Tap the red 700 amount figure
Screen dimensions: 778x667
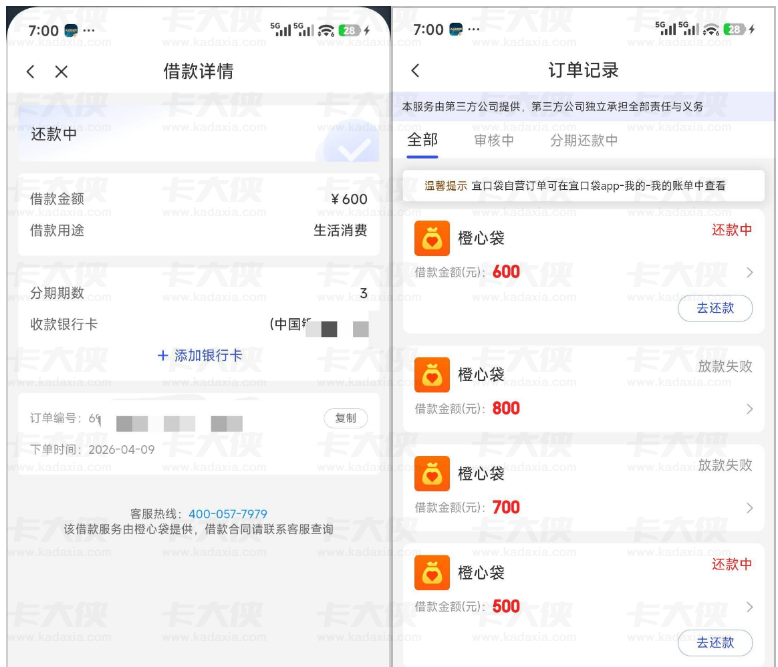pos(506,507)
